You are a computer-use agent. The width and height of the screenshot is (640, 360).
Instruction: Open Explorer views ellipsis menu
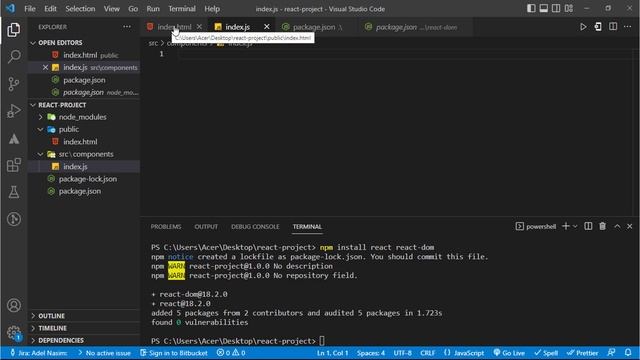[x=127, y=27]
